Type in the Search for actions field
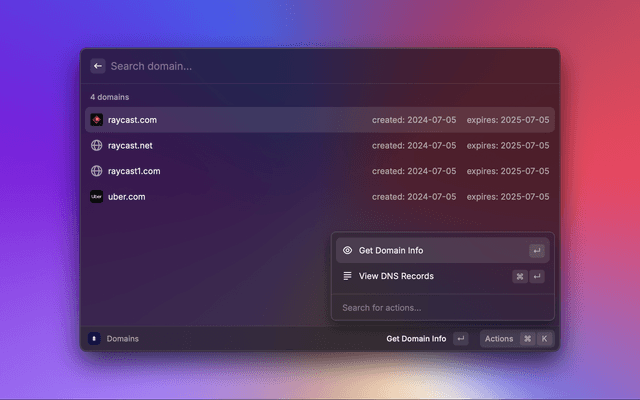This screenshot has height=400, width=640. pos(440,308)
